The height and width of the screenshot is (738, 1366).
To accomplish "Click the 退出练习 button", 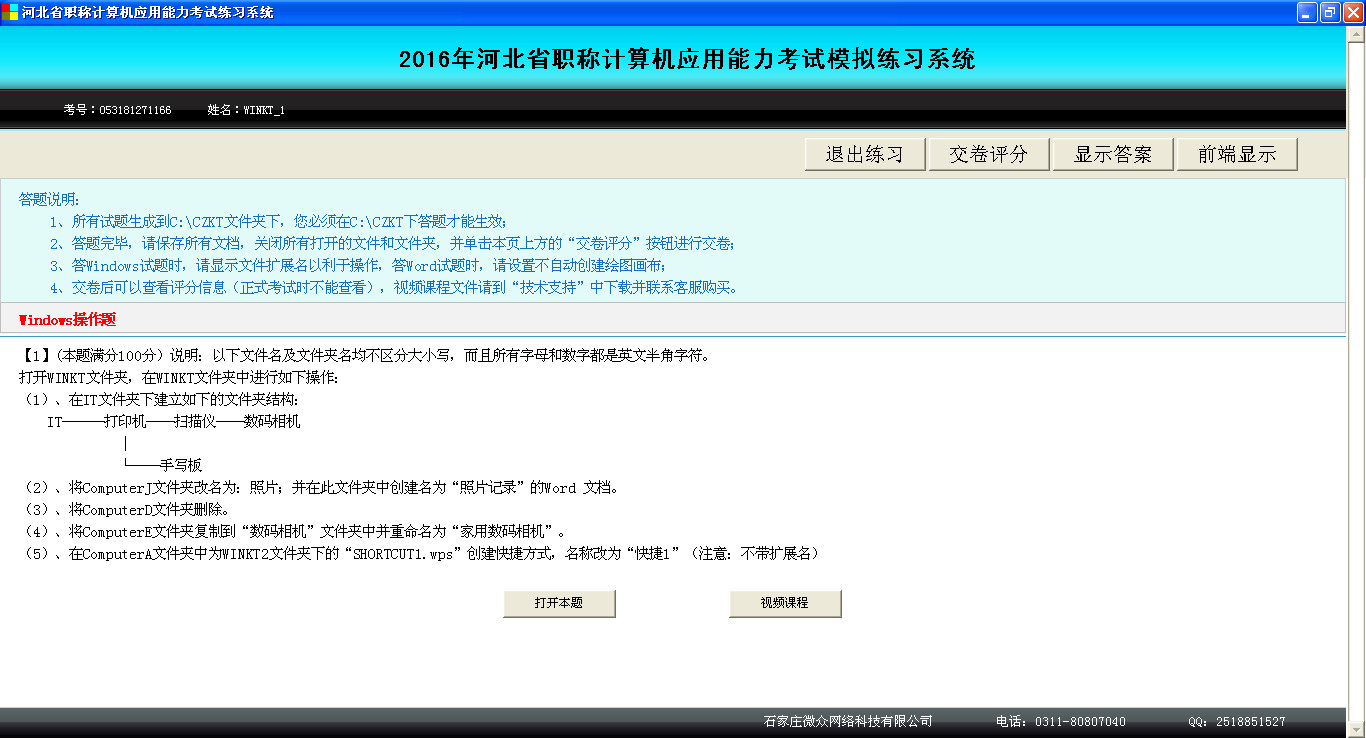I will 864,154.
